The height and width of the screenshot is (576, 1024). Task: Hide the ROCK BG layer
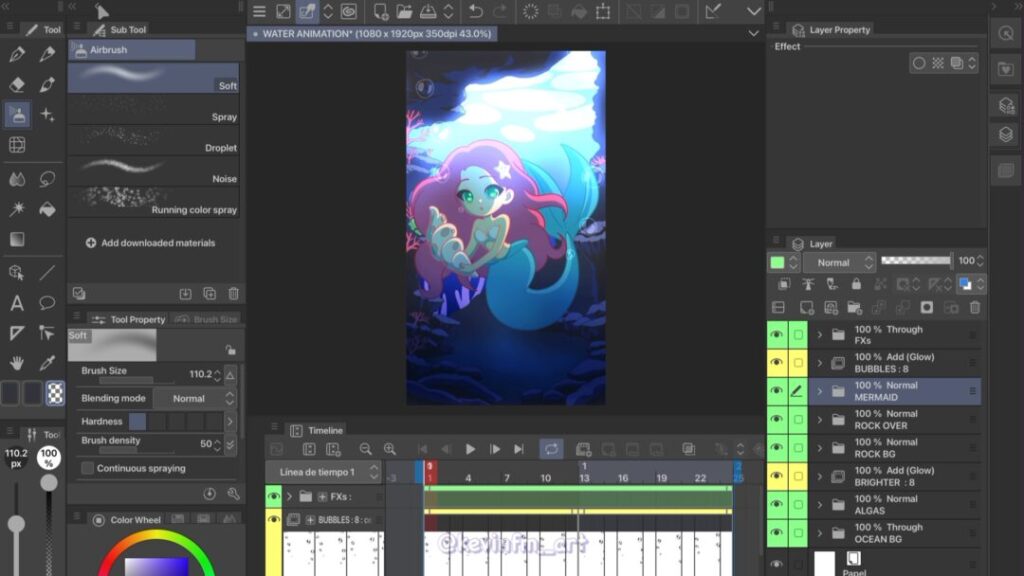[x=776, y=447]
